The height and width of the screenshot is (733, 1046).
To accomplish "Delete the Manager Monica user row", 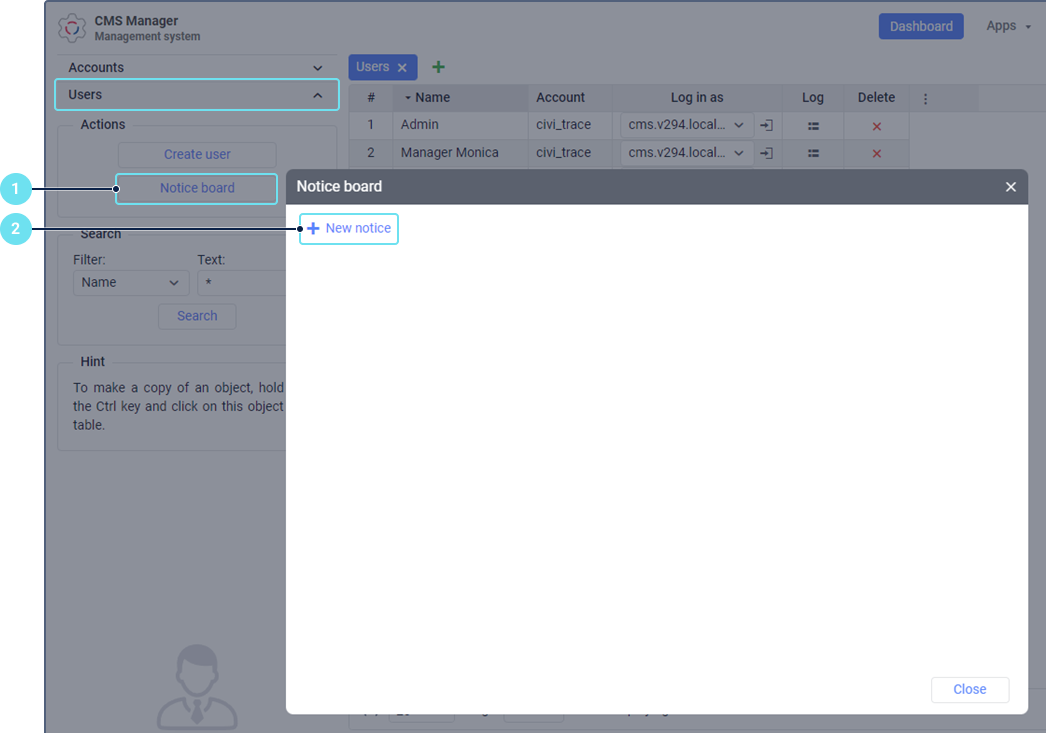I will tap(876, 153).
